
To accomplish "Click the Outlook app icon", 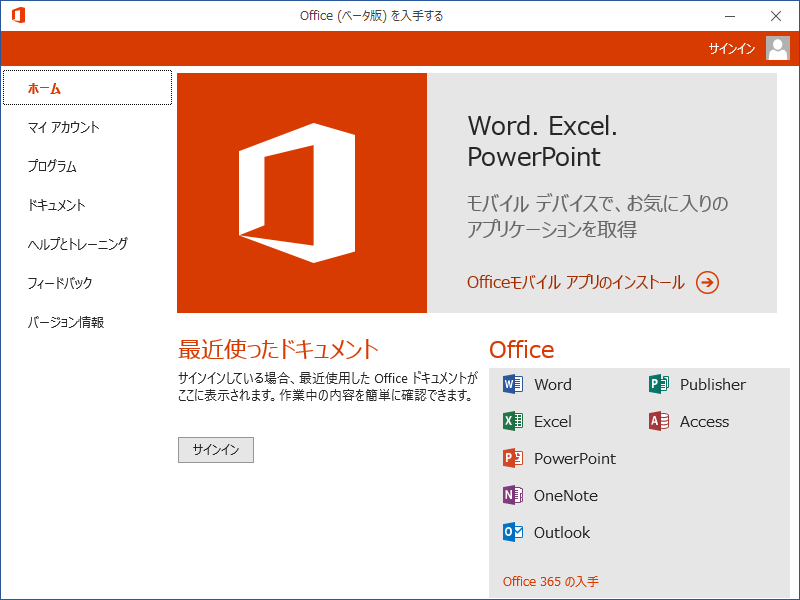I will coord(513,532).
